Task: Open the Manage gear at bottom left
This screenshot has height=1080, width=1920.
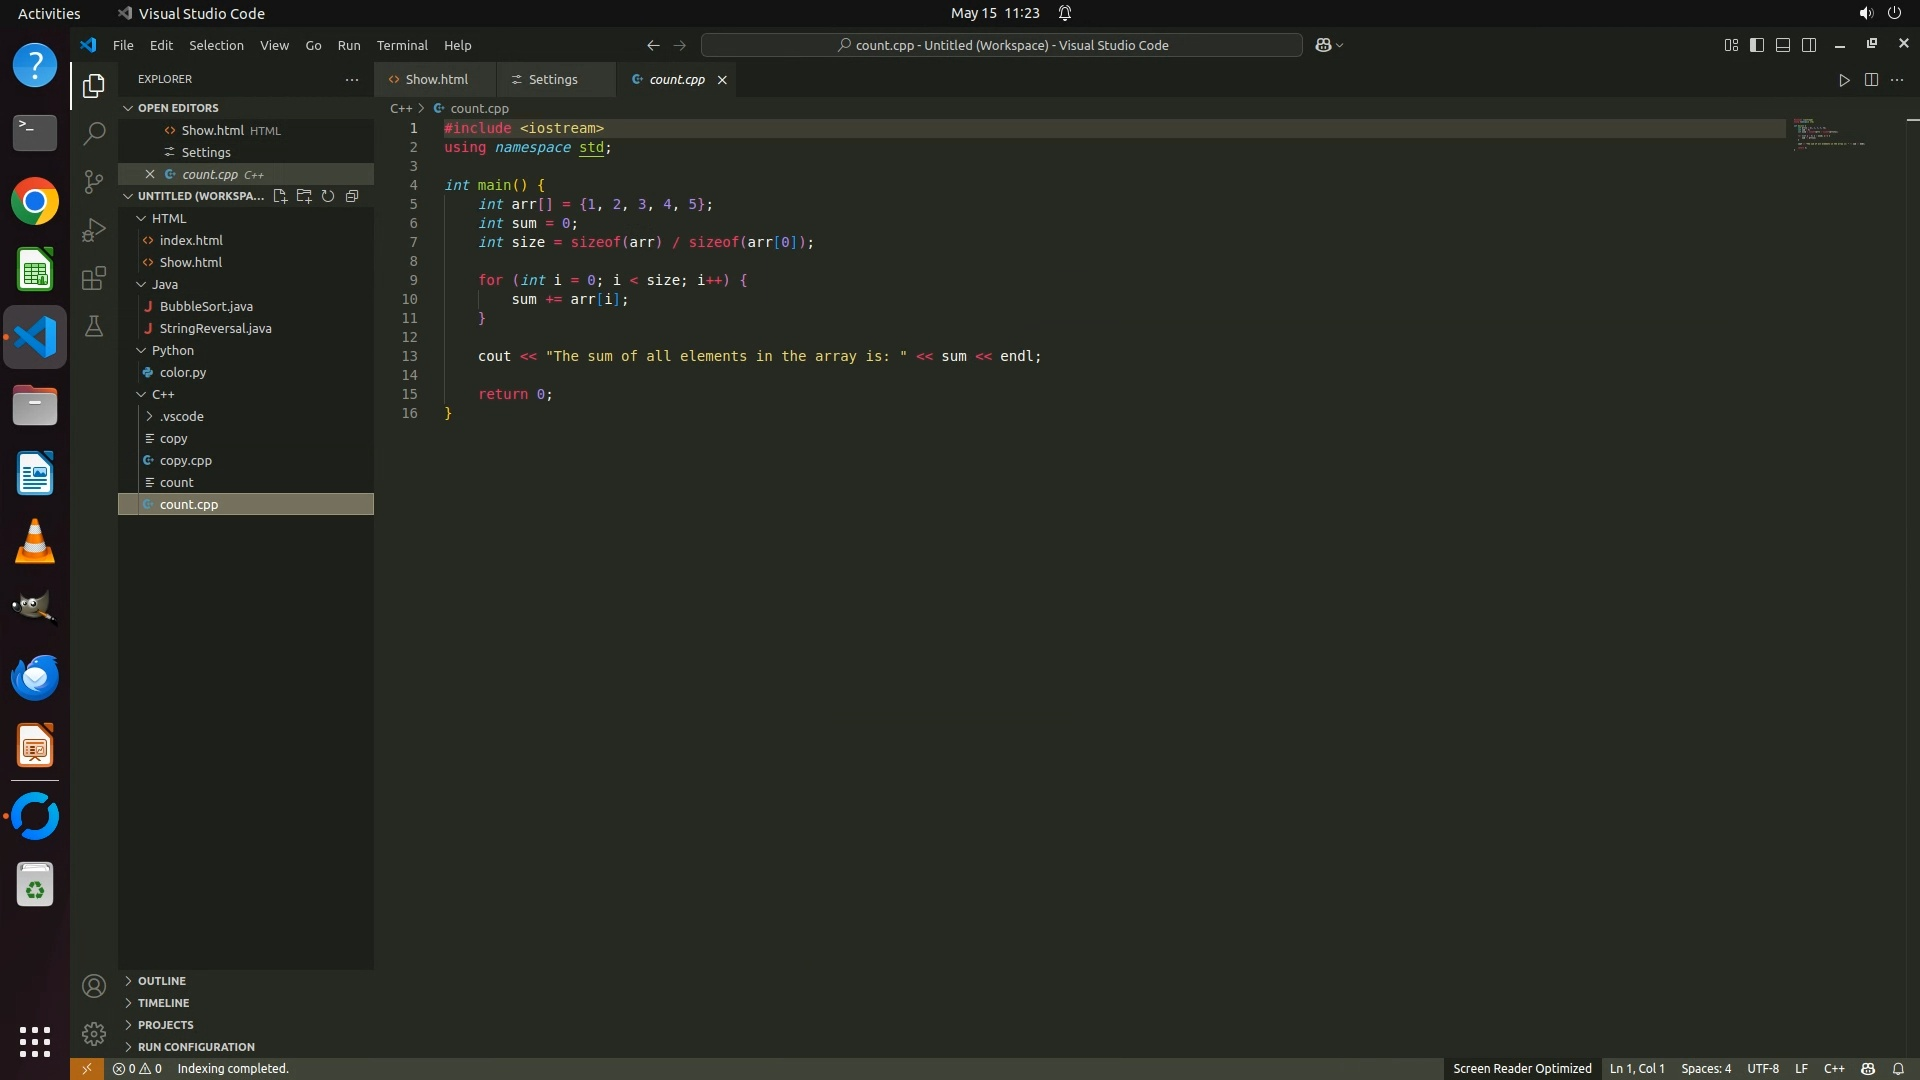Action: click(94, 1033)
